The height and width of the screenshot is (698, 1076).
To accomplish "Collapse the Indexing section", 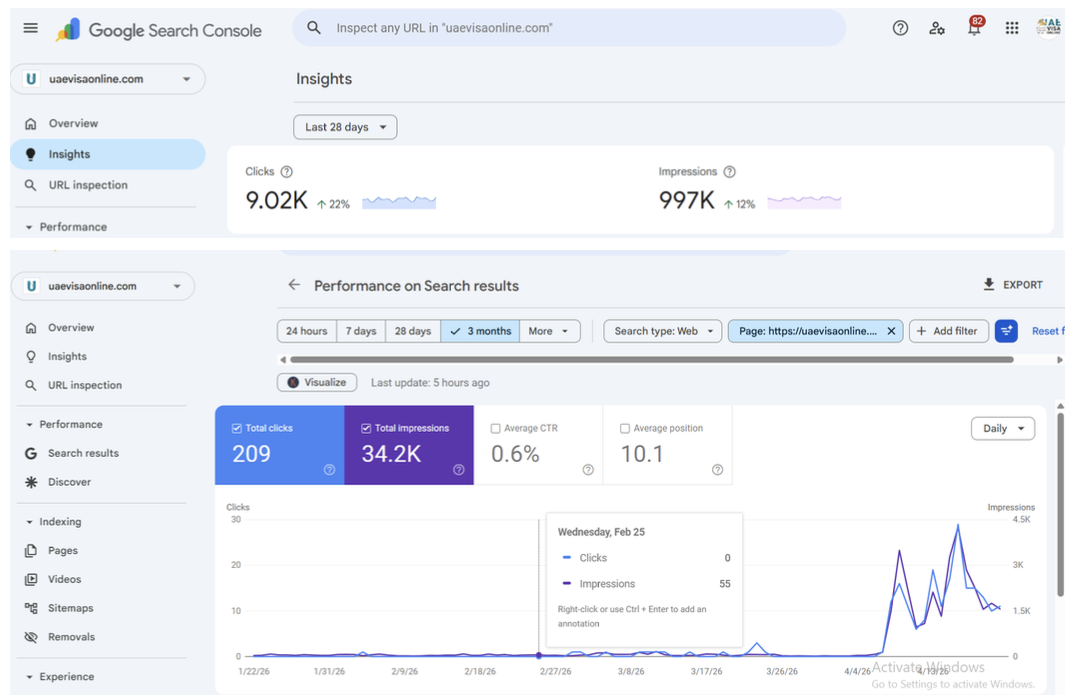I will click(29, 522).
